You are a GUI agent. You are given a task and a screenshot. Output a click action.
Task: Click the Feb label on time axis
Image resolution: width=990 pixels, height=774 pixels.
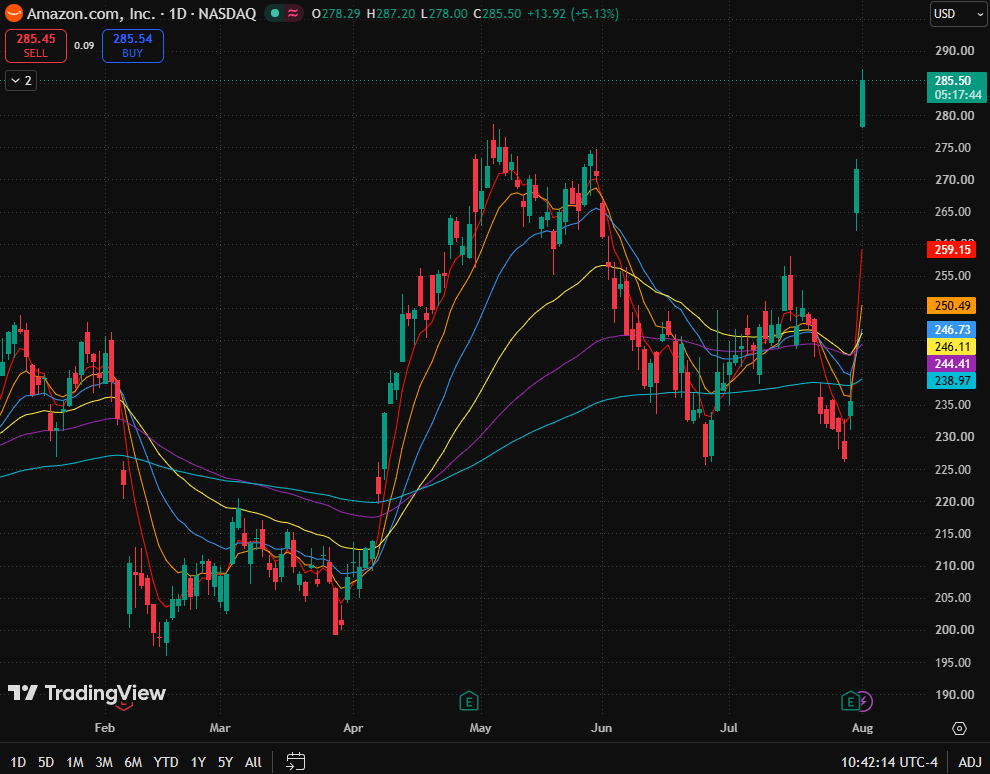105,728
